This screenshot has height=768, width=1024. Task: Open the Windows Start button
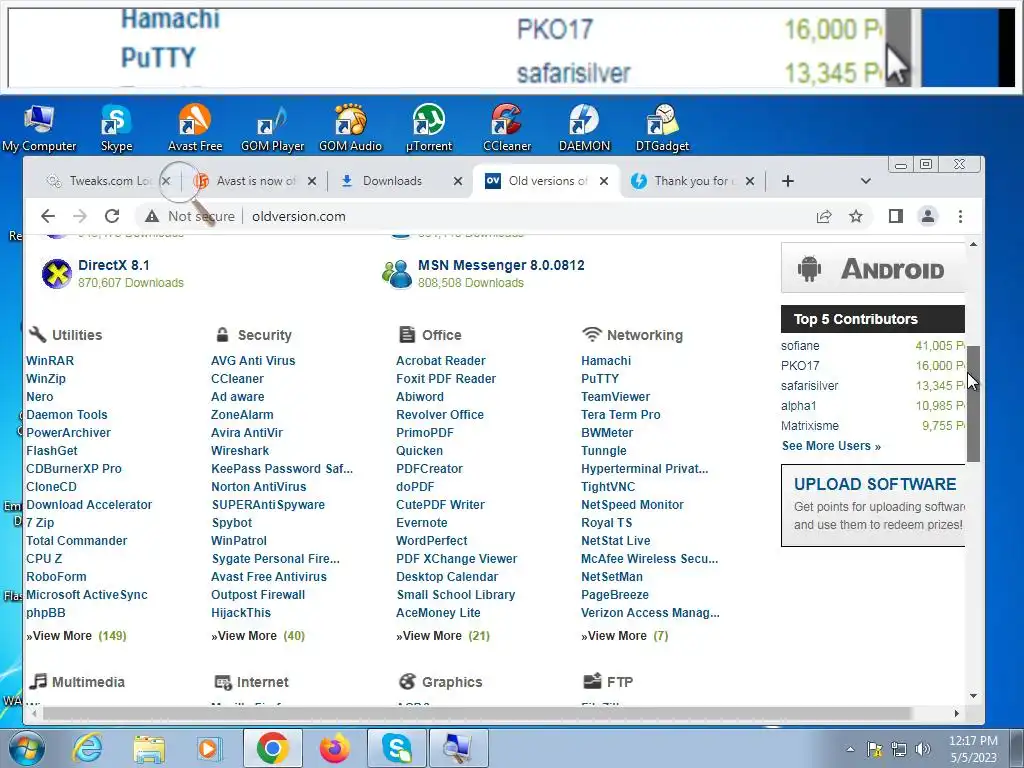(x=26, y=748)
